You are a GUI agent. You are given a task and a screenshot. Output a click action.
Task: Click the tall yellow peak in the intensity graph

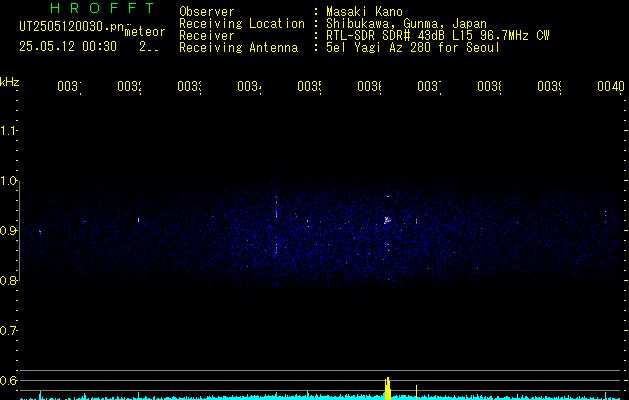tap(388, 388)
